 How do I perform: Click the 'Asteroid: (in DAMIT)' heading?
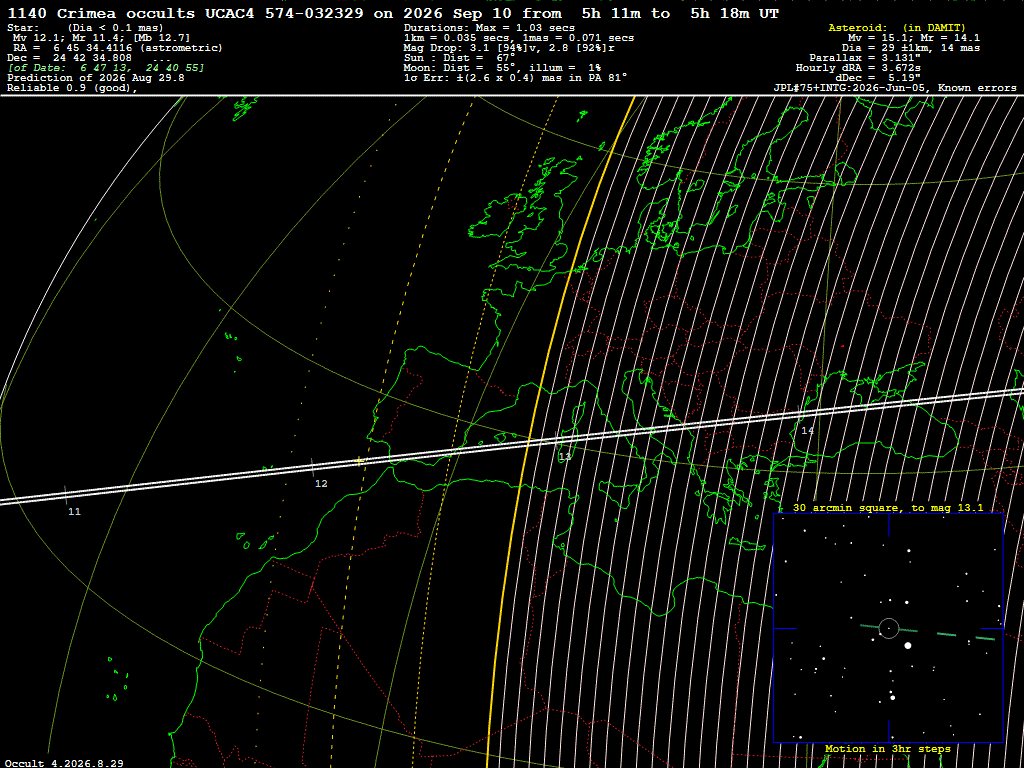(x=897, y=27)
